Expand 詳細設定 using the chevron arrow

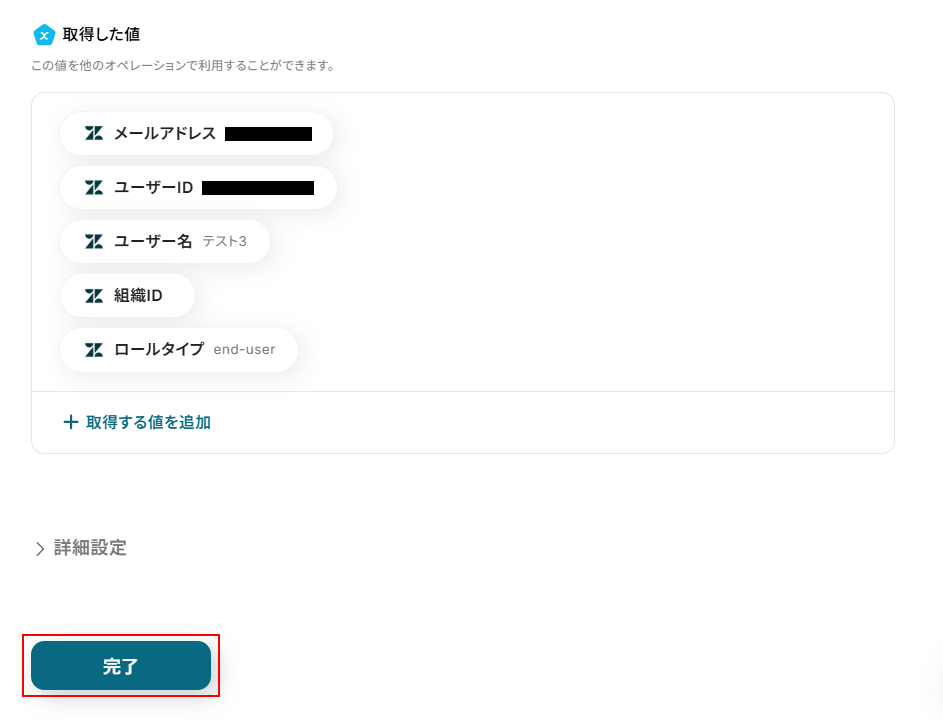point(40,548)
